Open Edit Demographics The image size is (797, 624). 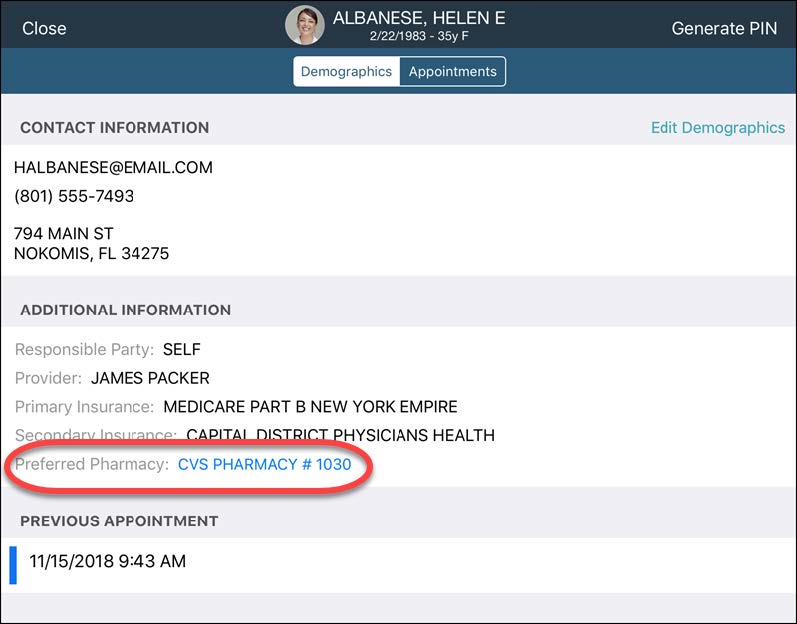[x=718, y=128]
